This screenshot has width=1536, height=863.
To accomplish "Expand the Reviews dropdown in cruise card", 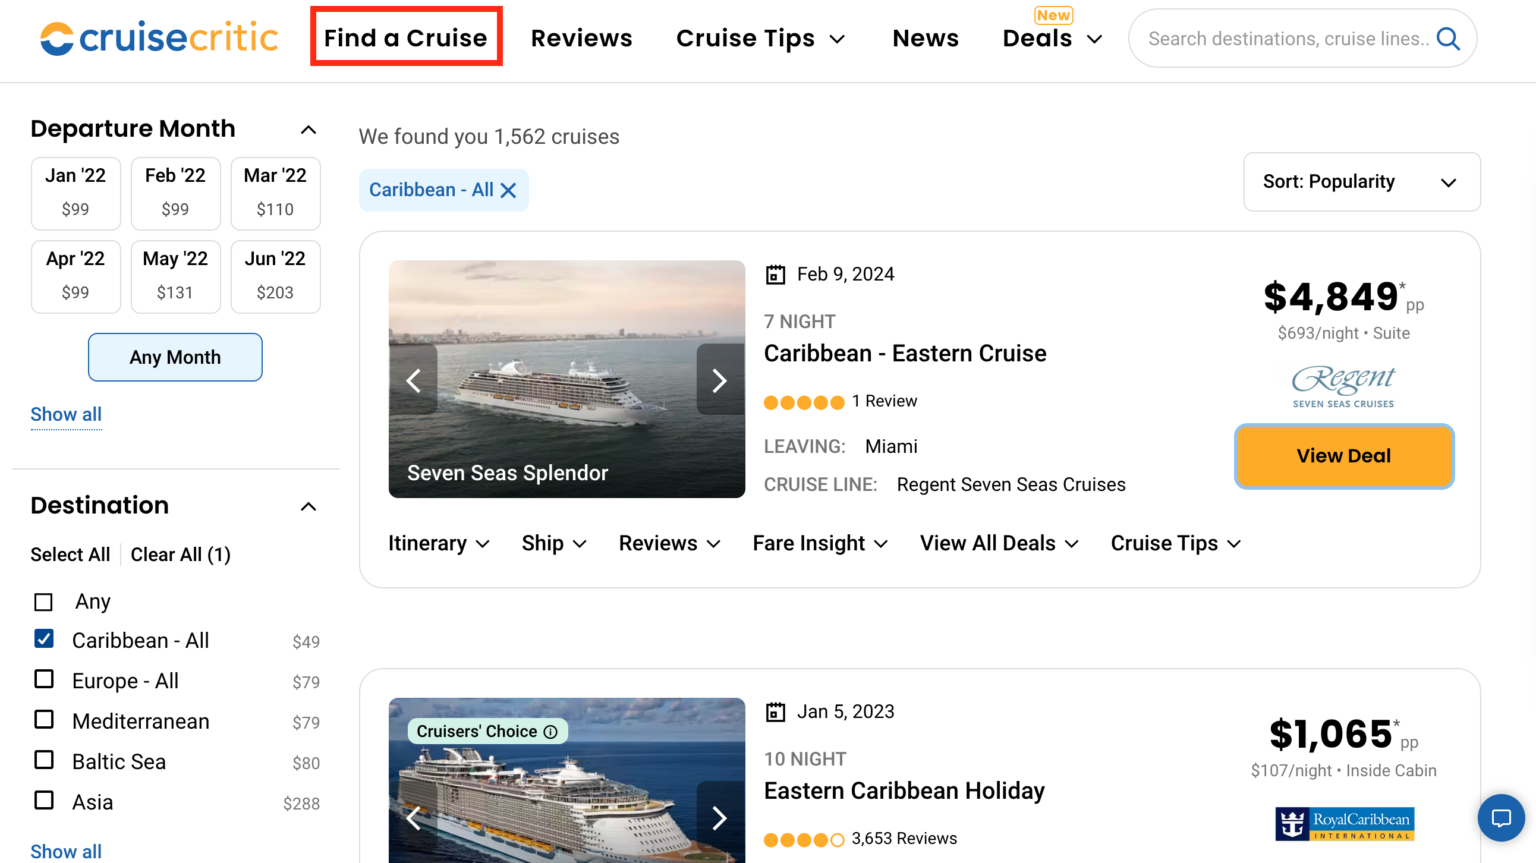I will click(670, 543).
